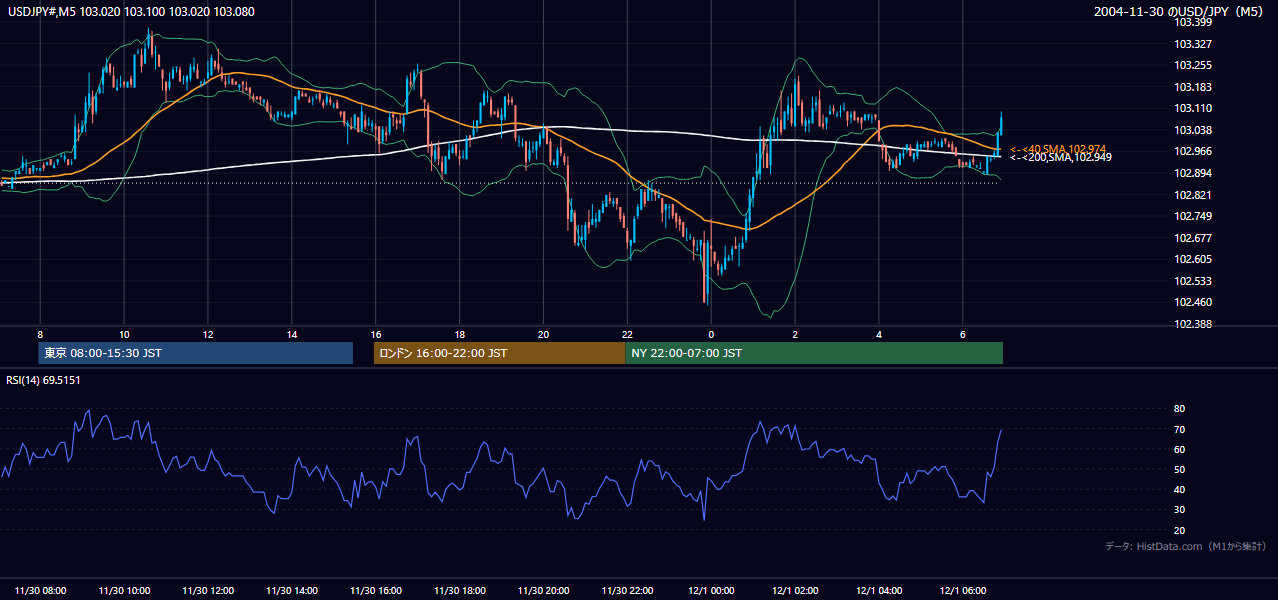The width and height of the screenshot is (1278, 600).
Task: Click the 12/1 06:00 time axis label
Action: point(964,590)
